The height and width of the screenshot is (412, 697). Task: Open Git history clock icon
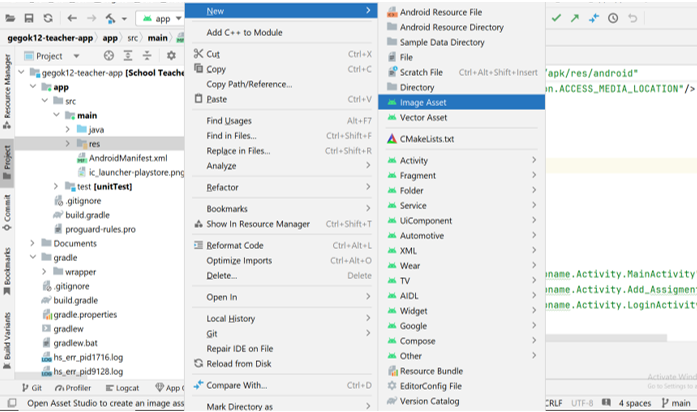[612, 18]
